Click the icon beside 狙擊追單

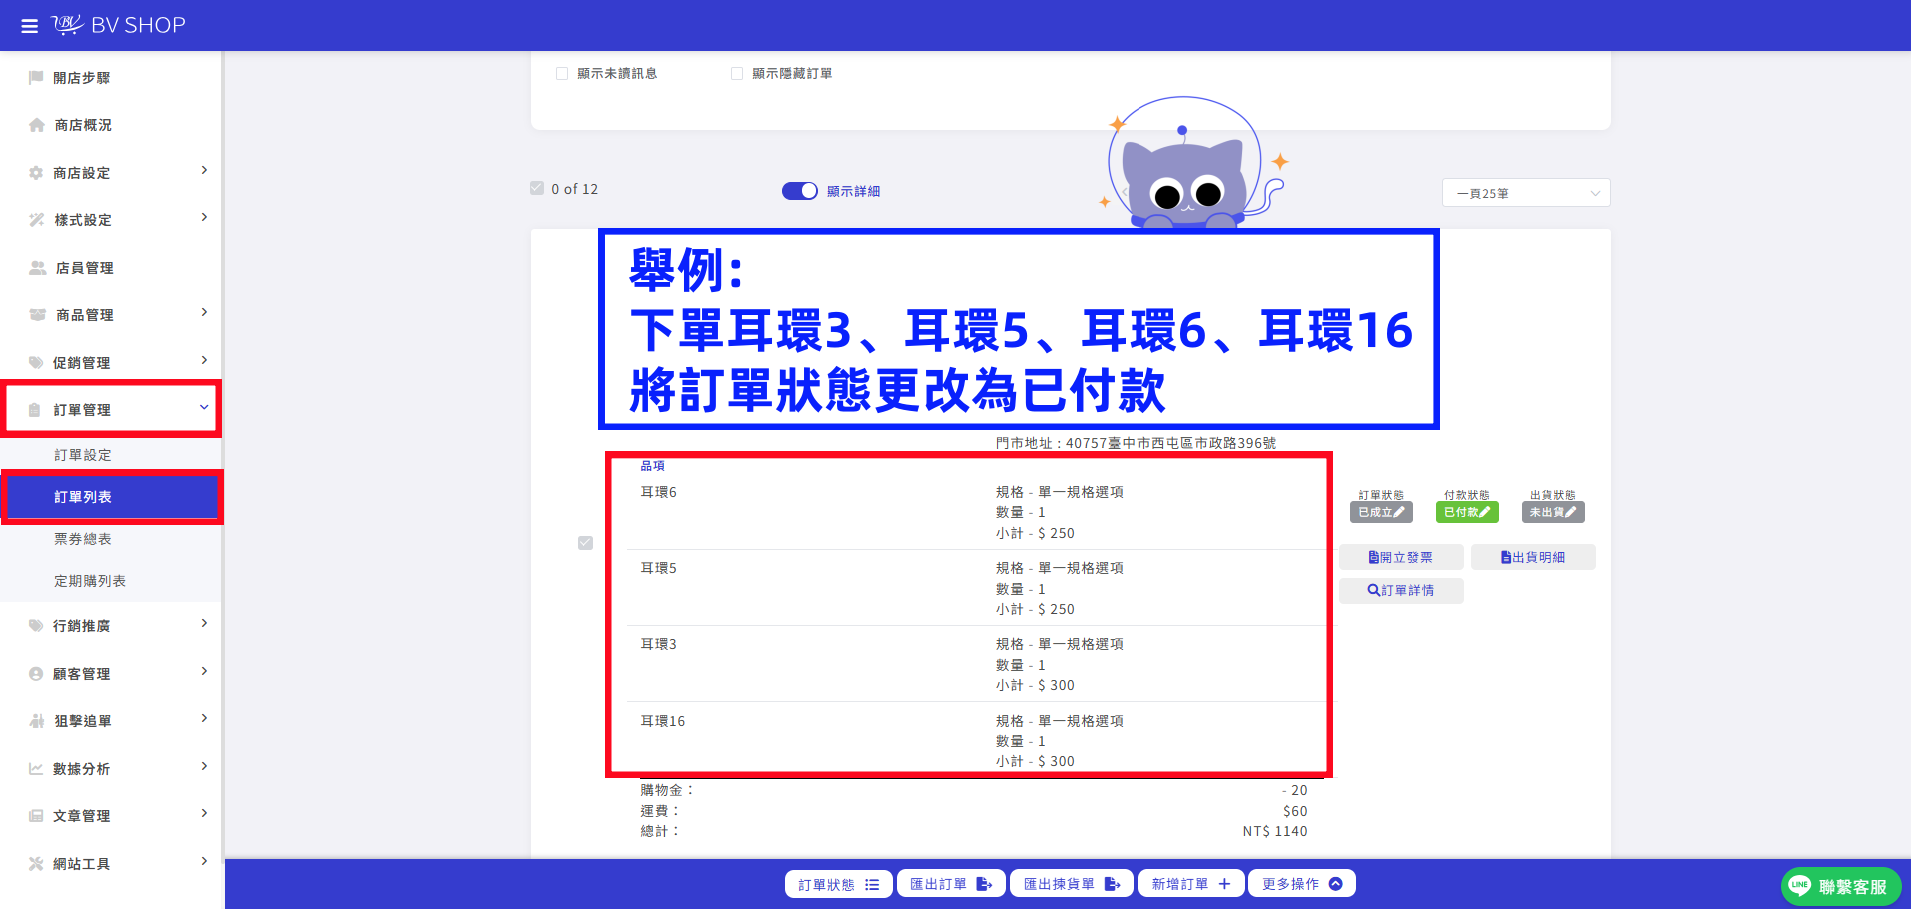37,721
